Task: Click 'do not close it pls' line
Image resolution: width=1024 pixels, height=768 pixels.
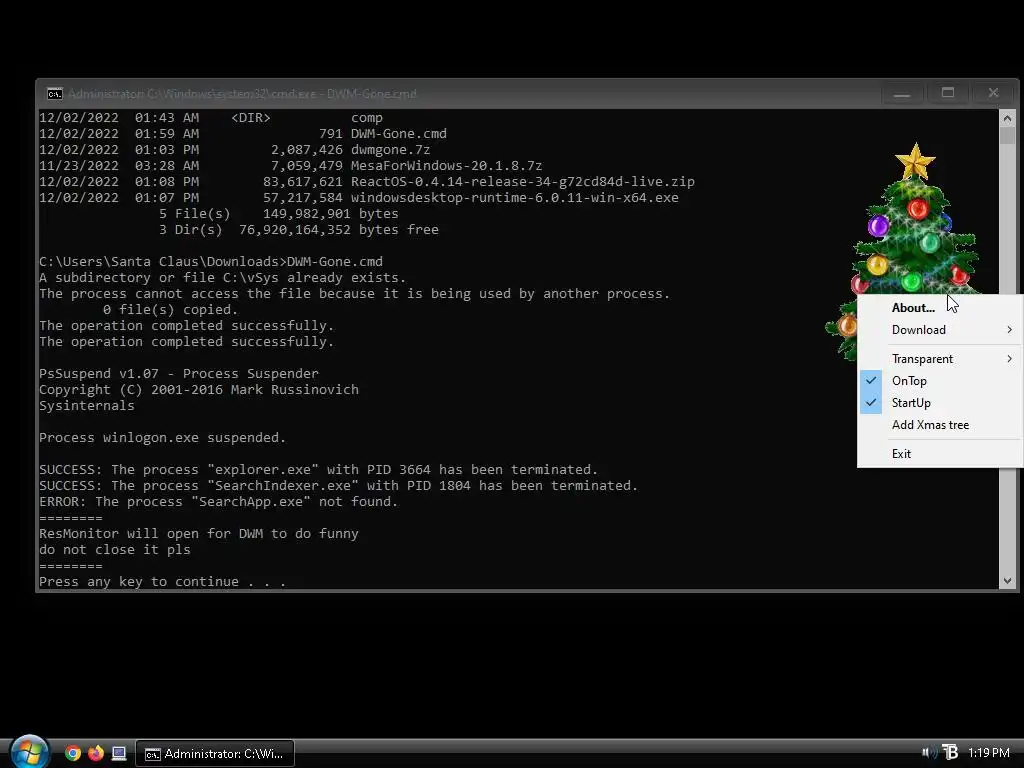Action: (x=115, y=550)
